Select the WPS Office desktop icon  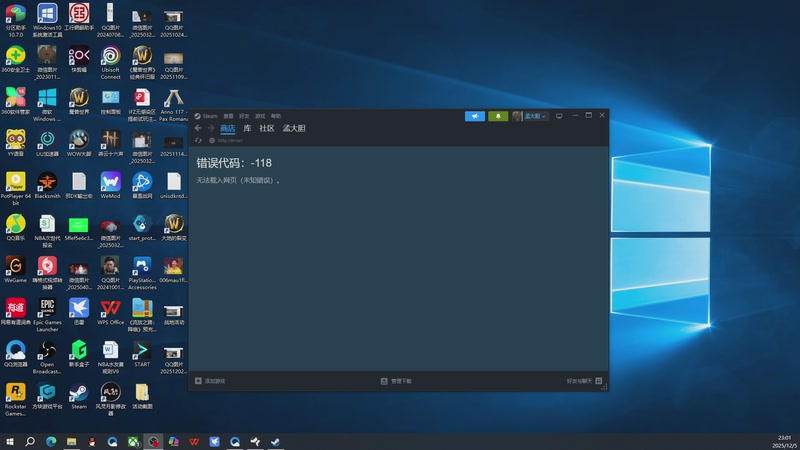(110, 312)
